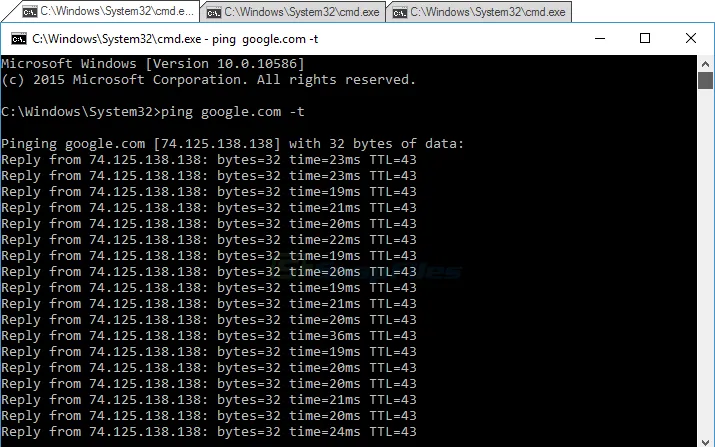Click the '(c) 2015 Microsoft Corporation' line
Screen dimensions: 715x447
coord(208,80)
